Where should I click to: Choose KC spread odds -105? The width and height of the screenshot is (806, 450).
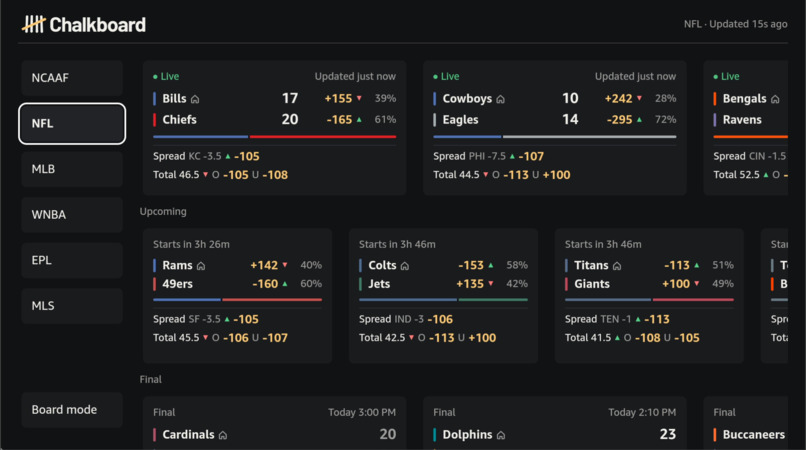(x=247, y=156)
